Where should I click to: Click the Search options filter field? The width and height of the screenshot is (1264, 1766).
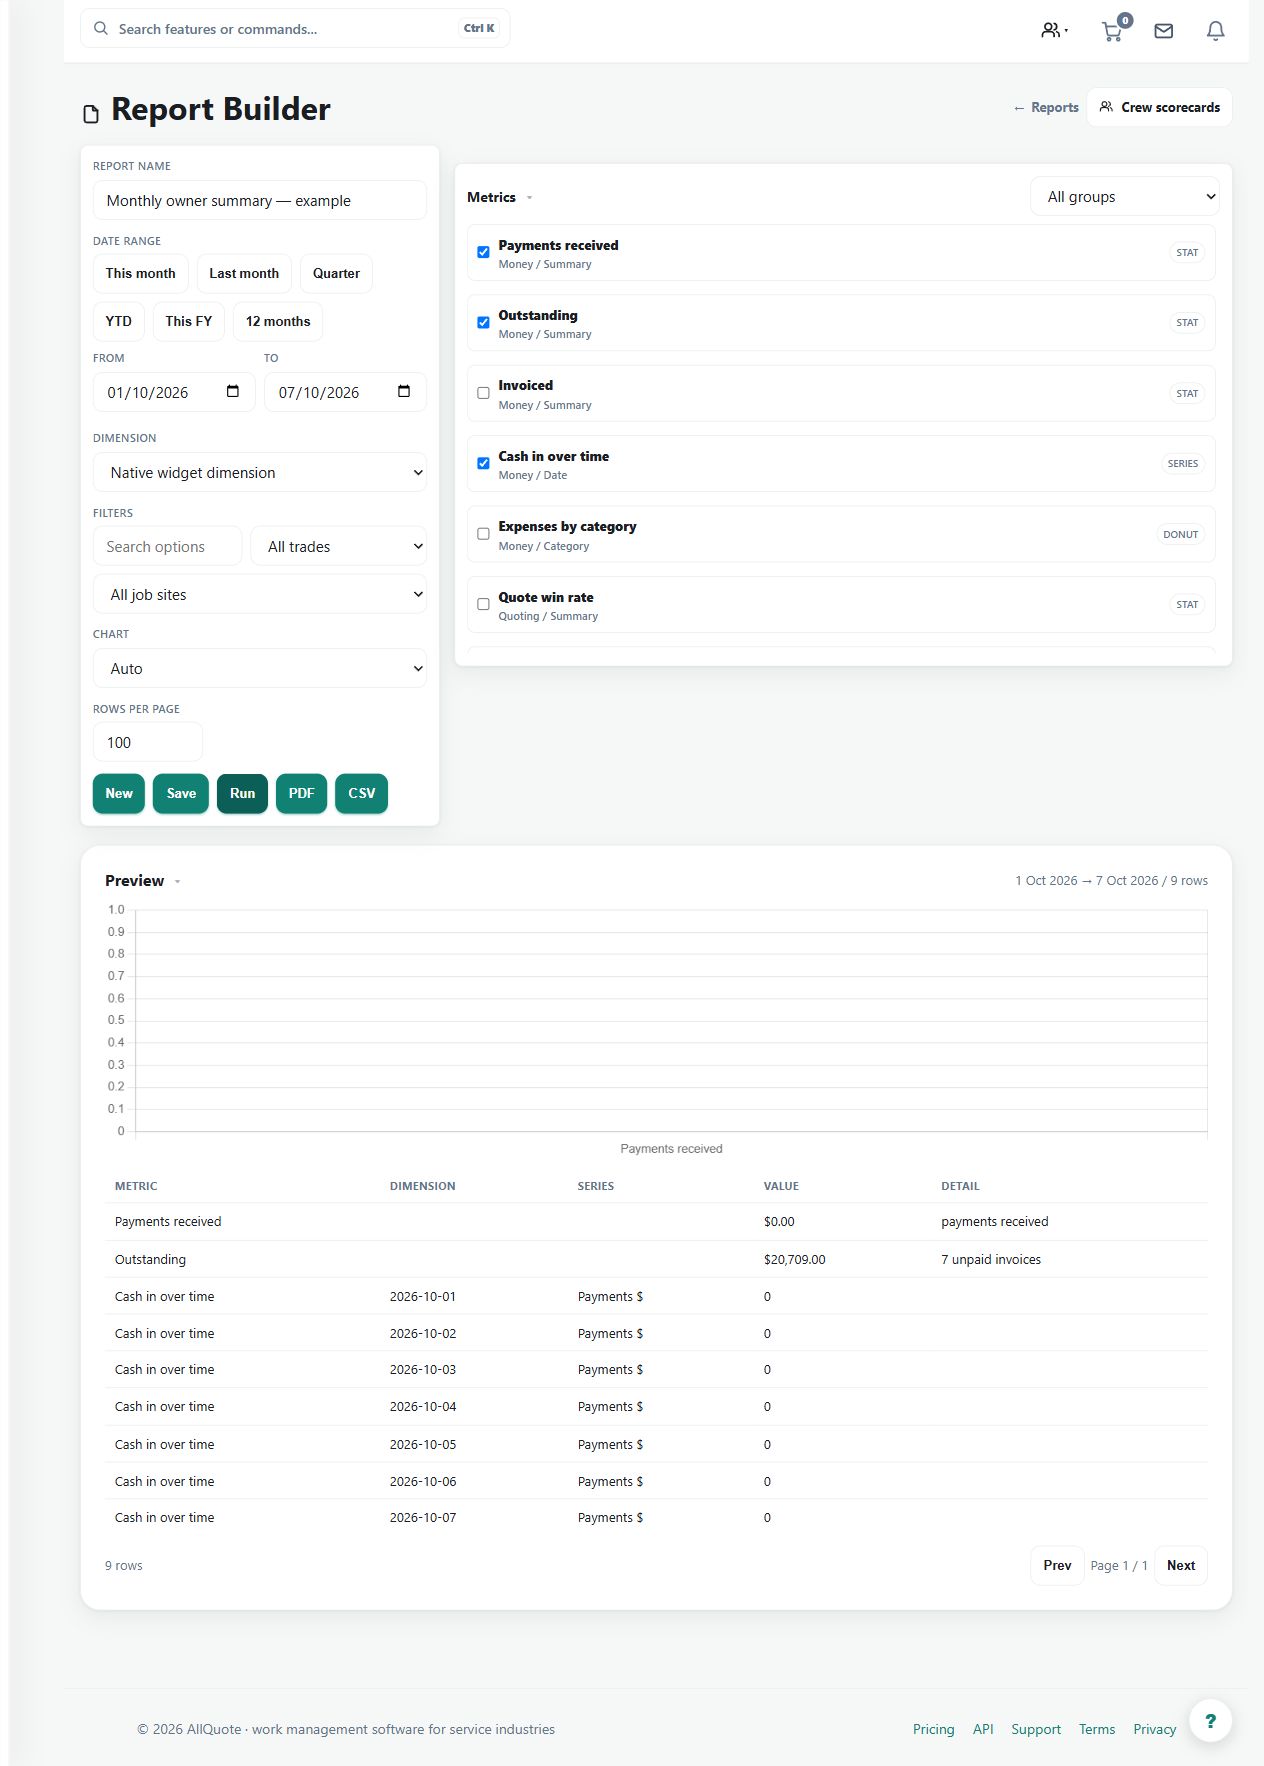point(168,546)
